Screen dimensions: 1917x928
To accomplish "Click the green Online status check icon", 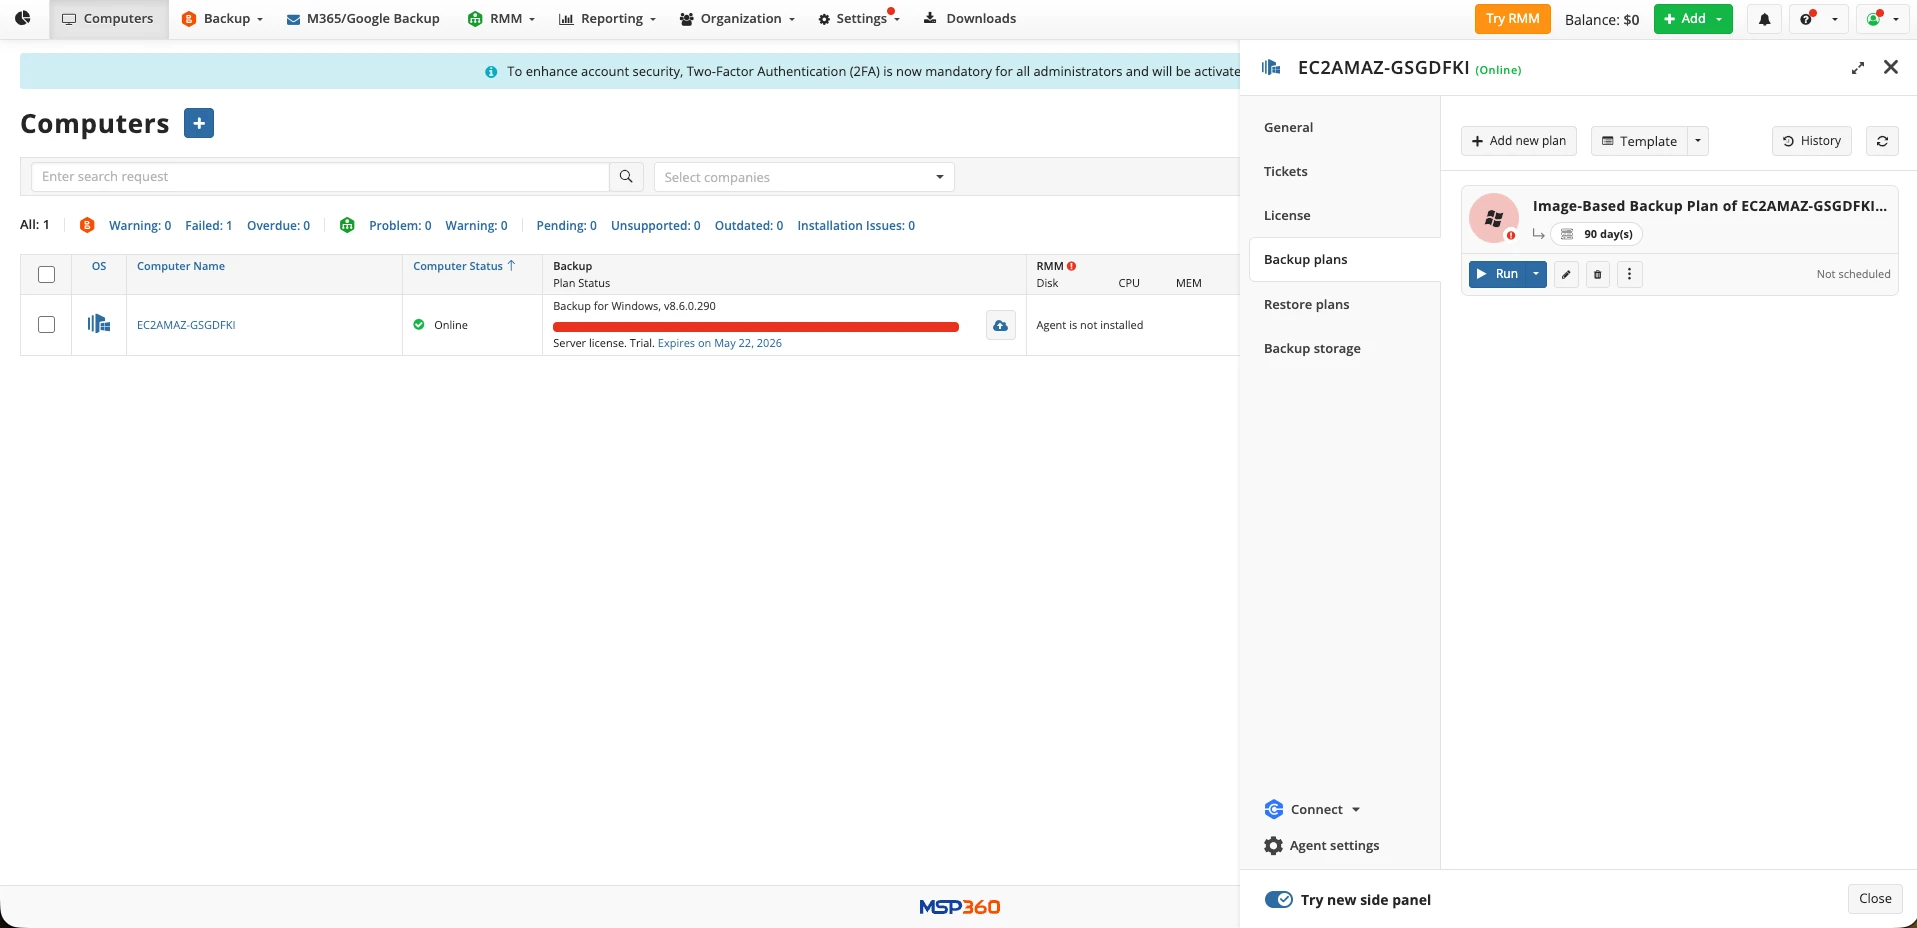I will point(419,324).
